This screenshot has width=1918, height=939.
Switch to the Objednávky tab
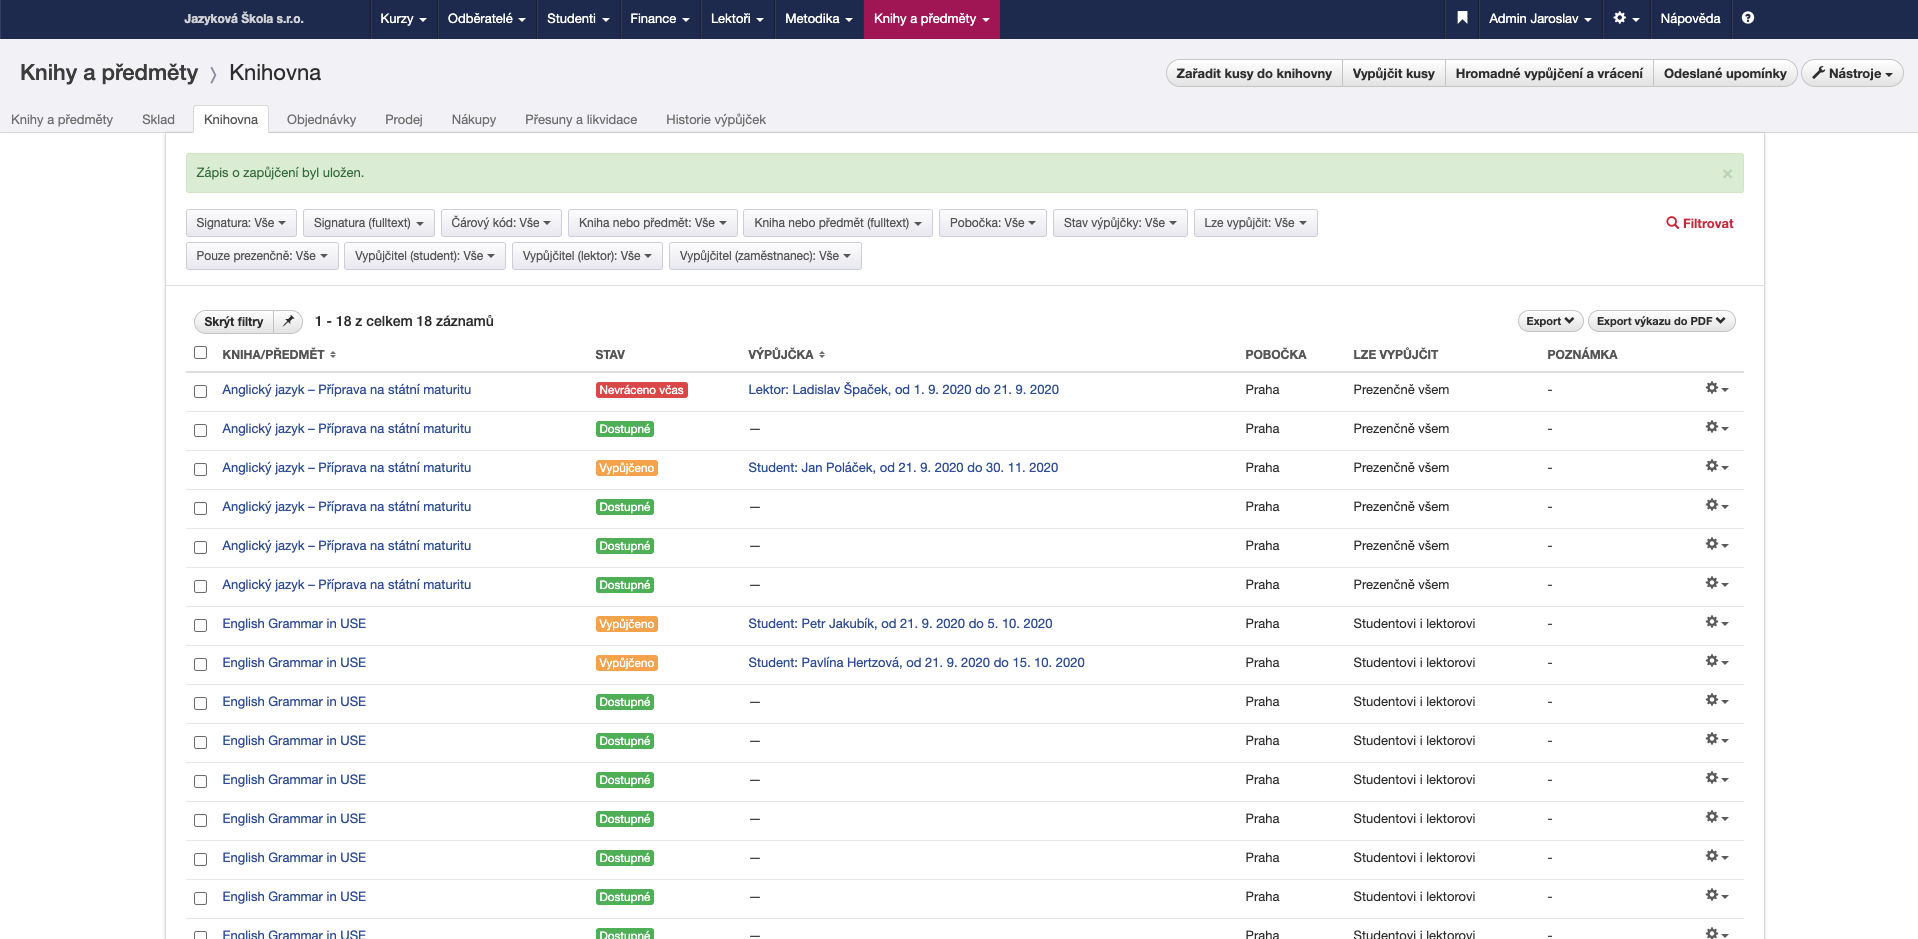(x=321, y=119)
